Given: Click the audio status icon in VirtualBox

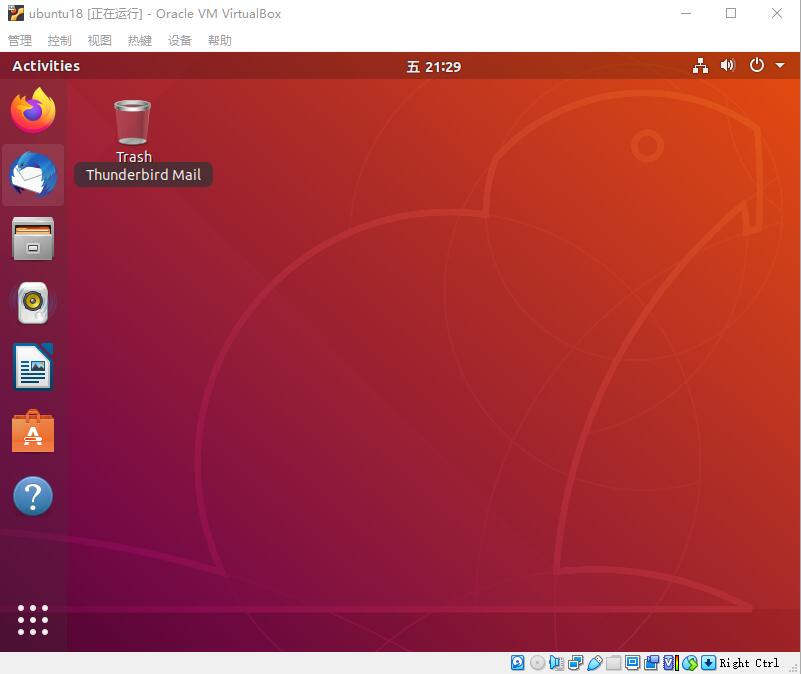Looking at the screenshot, I should click(556, 663).
